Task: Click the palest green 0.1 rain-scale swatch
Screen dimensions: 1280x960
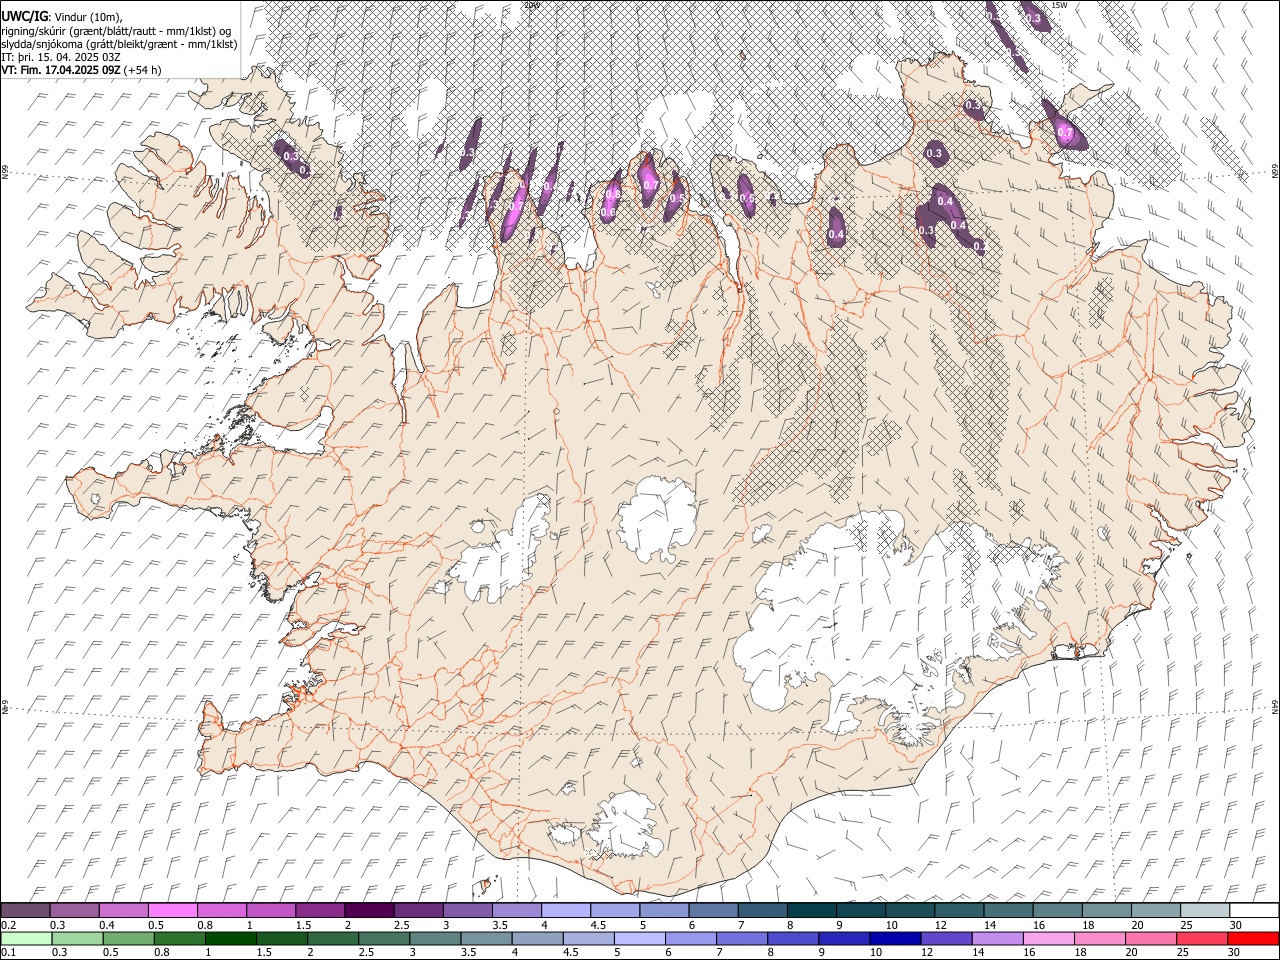Action: coord(26,938)
